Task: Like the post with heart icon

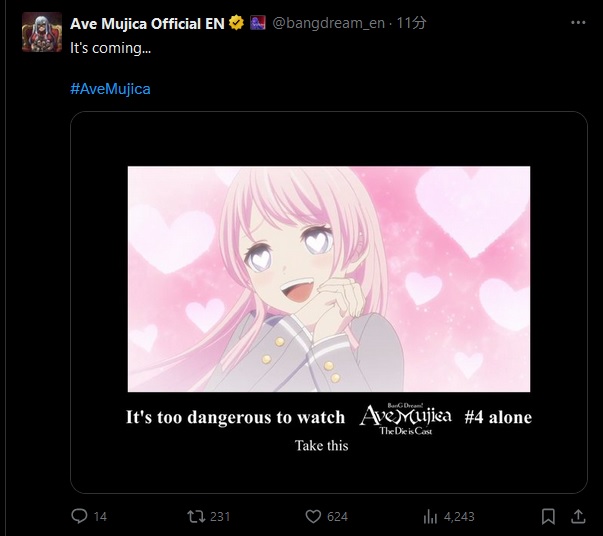Action: tap(313, 516)
